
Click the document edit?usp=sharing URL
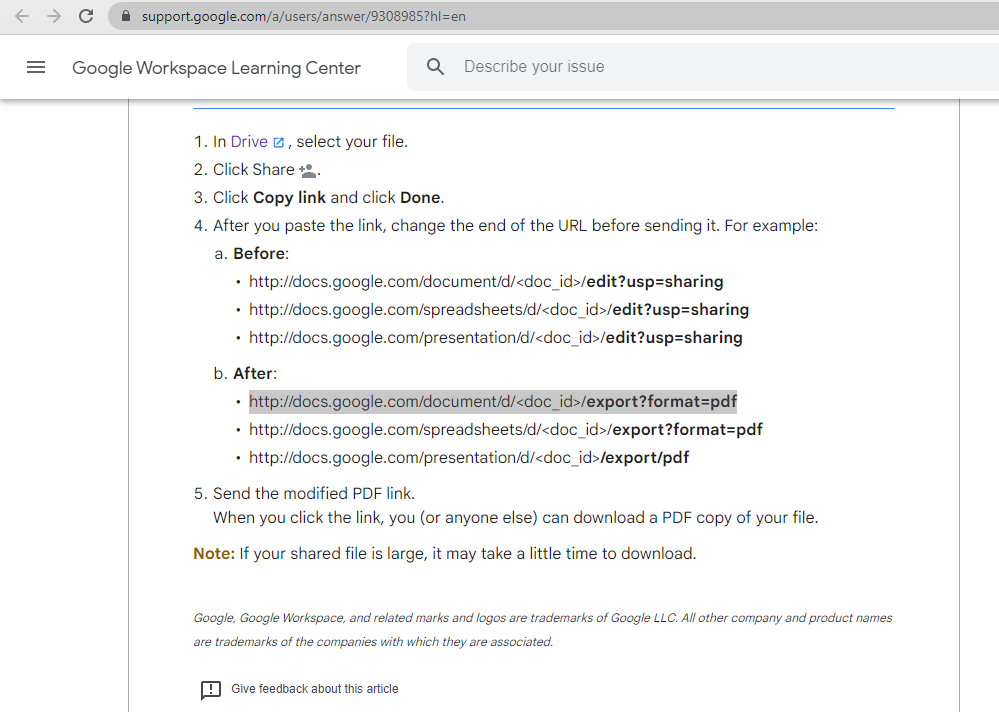(x=486, y=282)
